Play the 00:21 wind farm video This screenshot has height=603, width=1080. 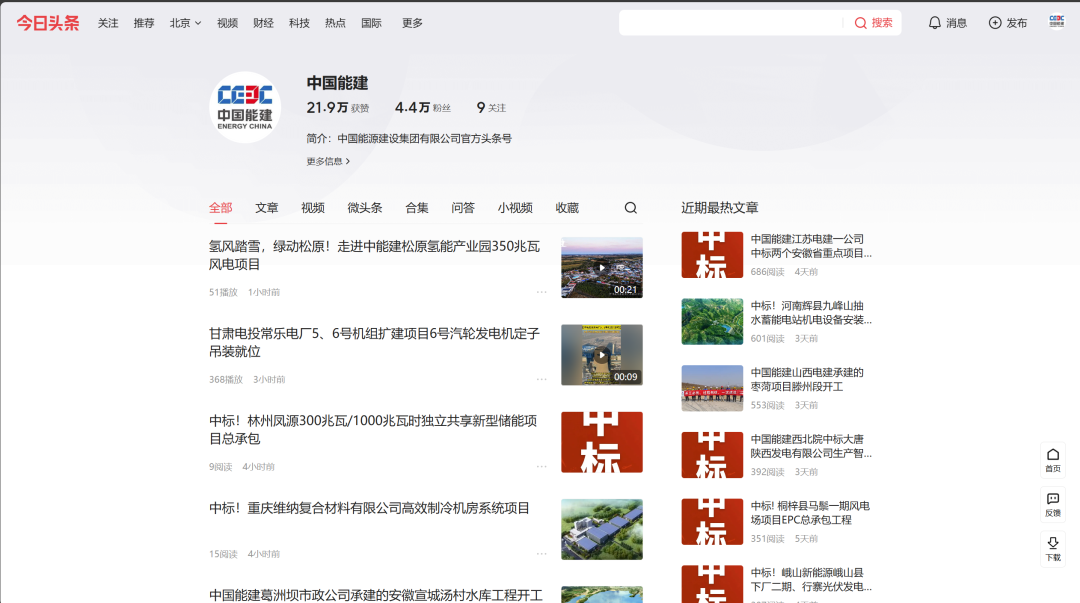coord(601,267)
